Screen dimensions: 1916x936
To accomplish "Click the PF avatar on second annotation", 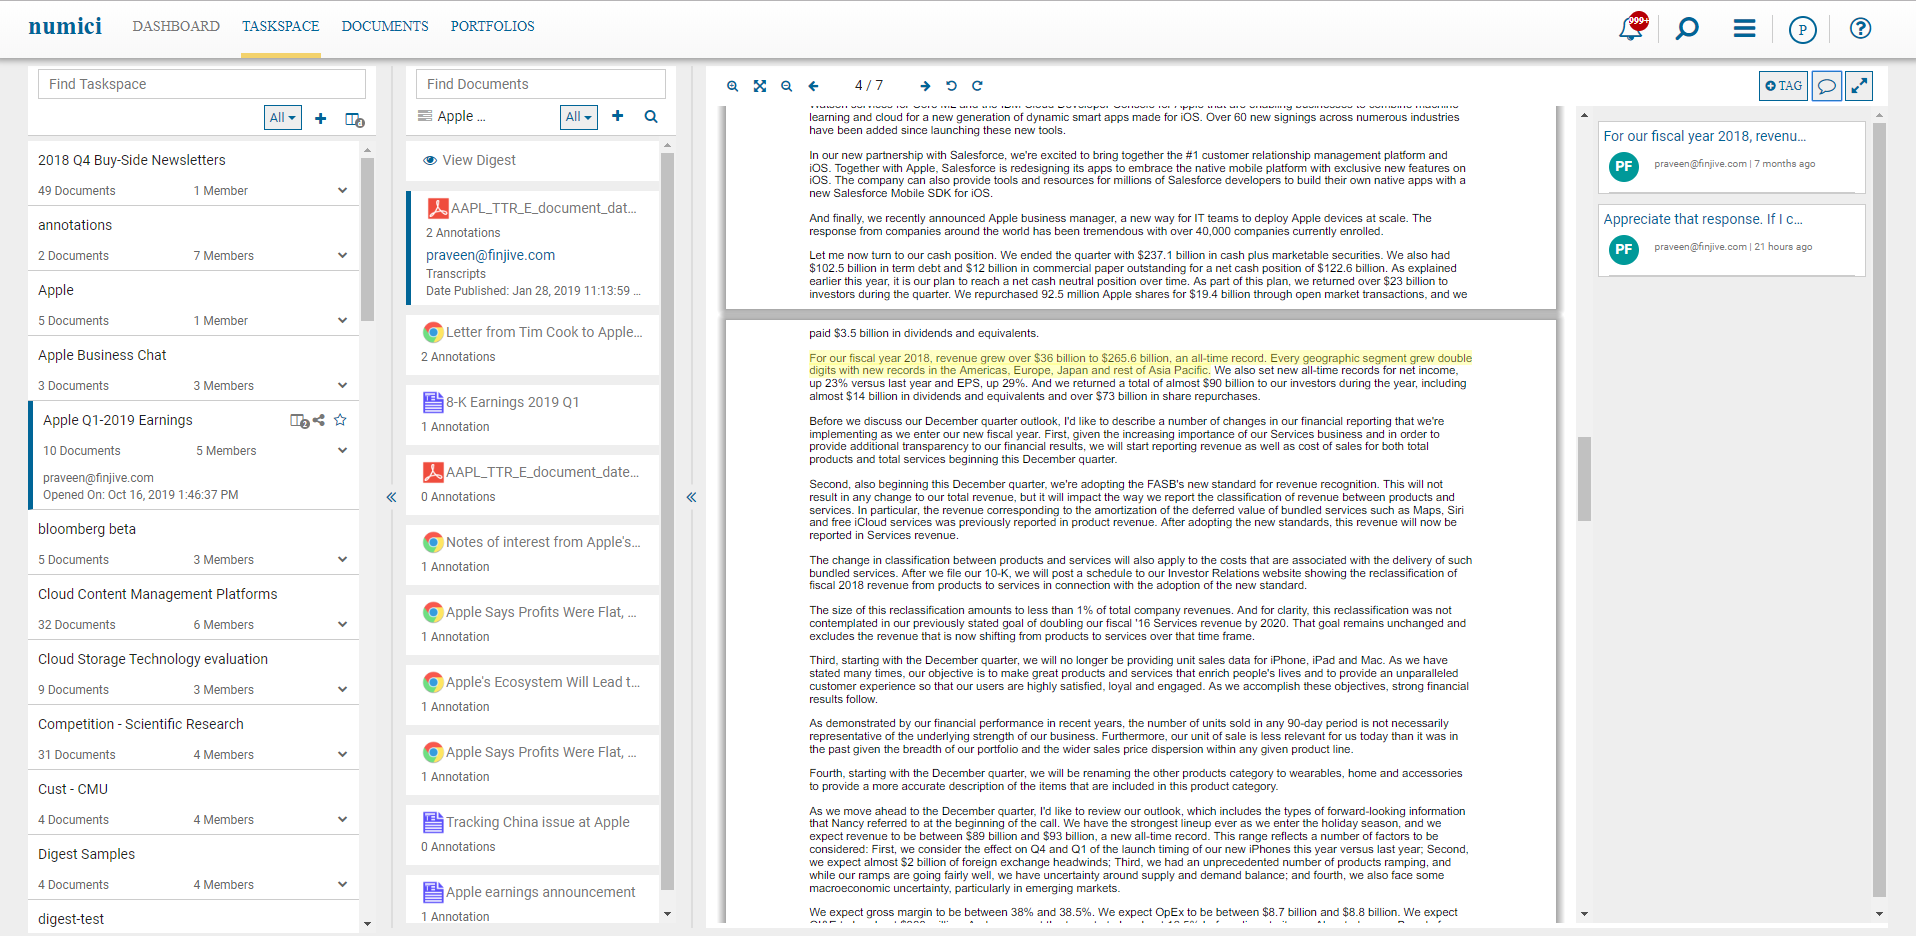I will [1624, 249].
